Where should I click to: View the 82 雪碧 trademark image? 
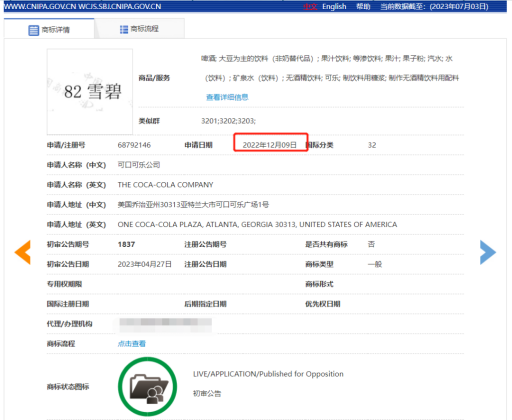(90, 92)
